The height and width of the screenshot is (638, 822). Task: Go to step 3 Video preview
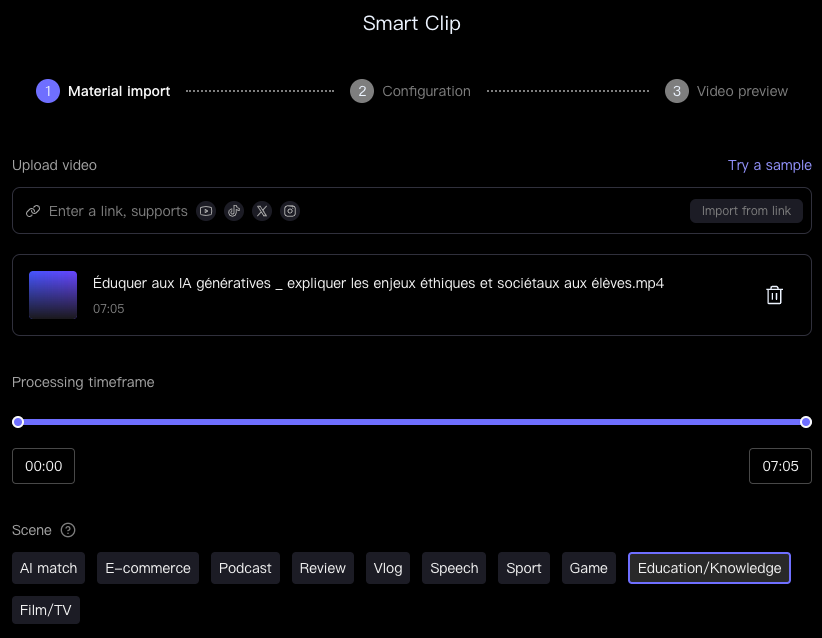[727, 91]
